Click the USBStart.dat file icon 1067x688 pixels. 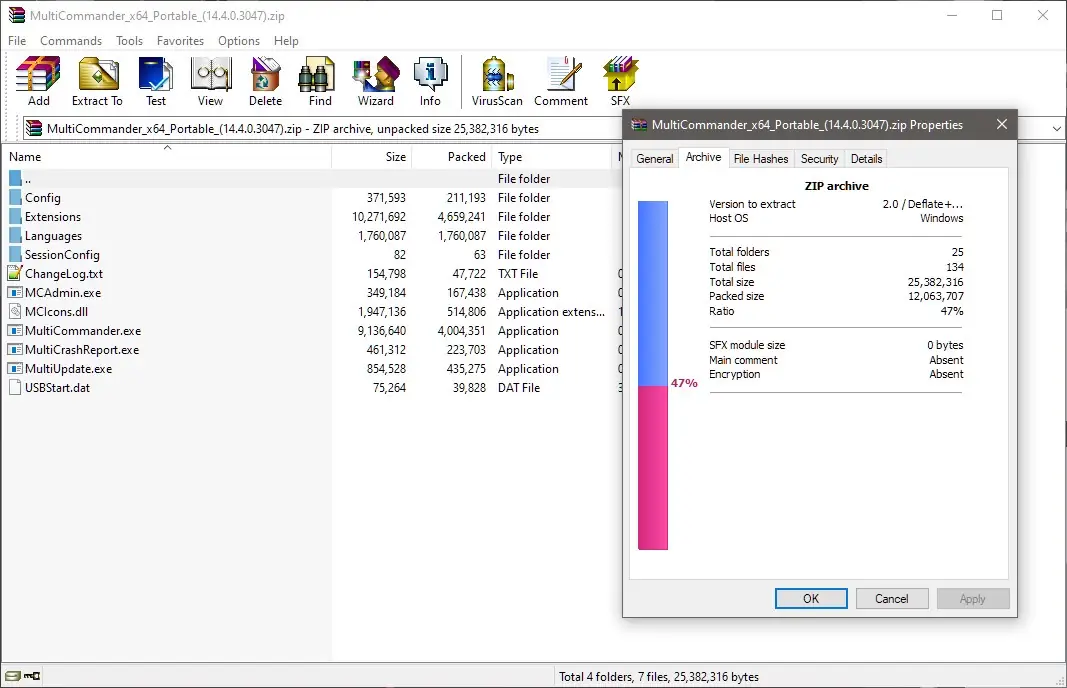[x=15, y=388]
